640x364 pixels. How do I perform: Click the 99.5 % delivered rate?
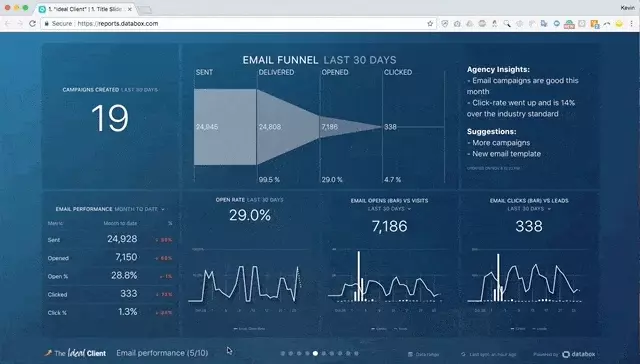(x=269, y=180)
